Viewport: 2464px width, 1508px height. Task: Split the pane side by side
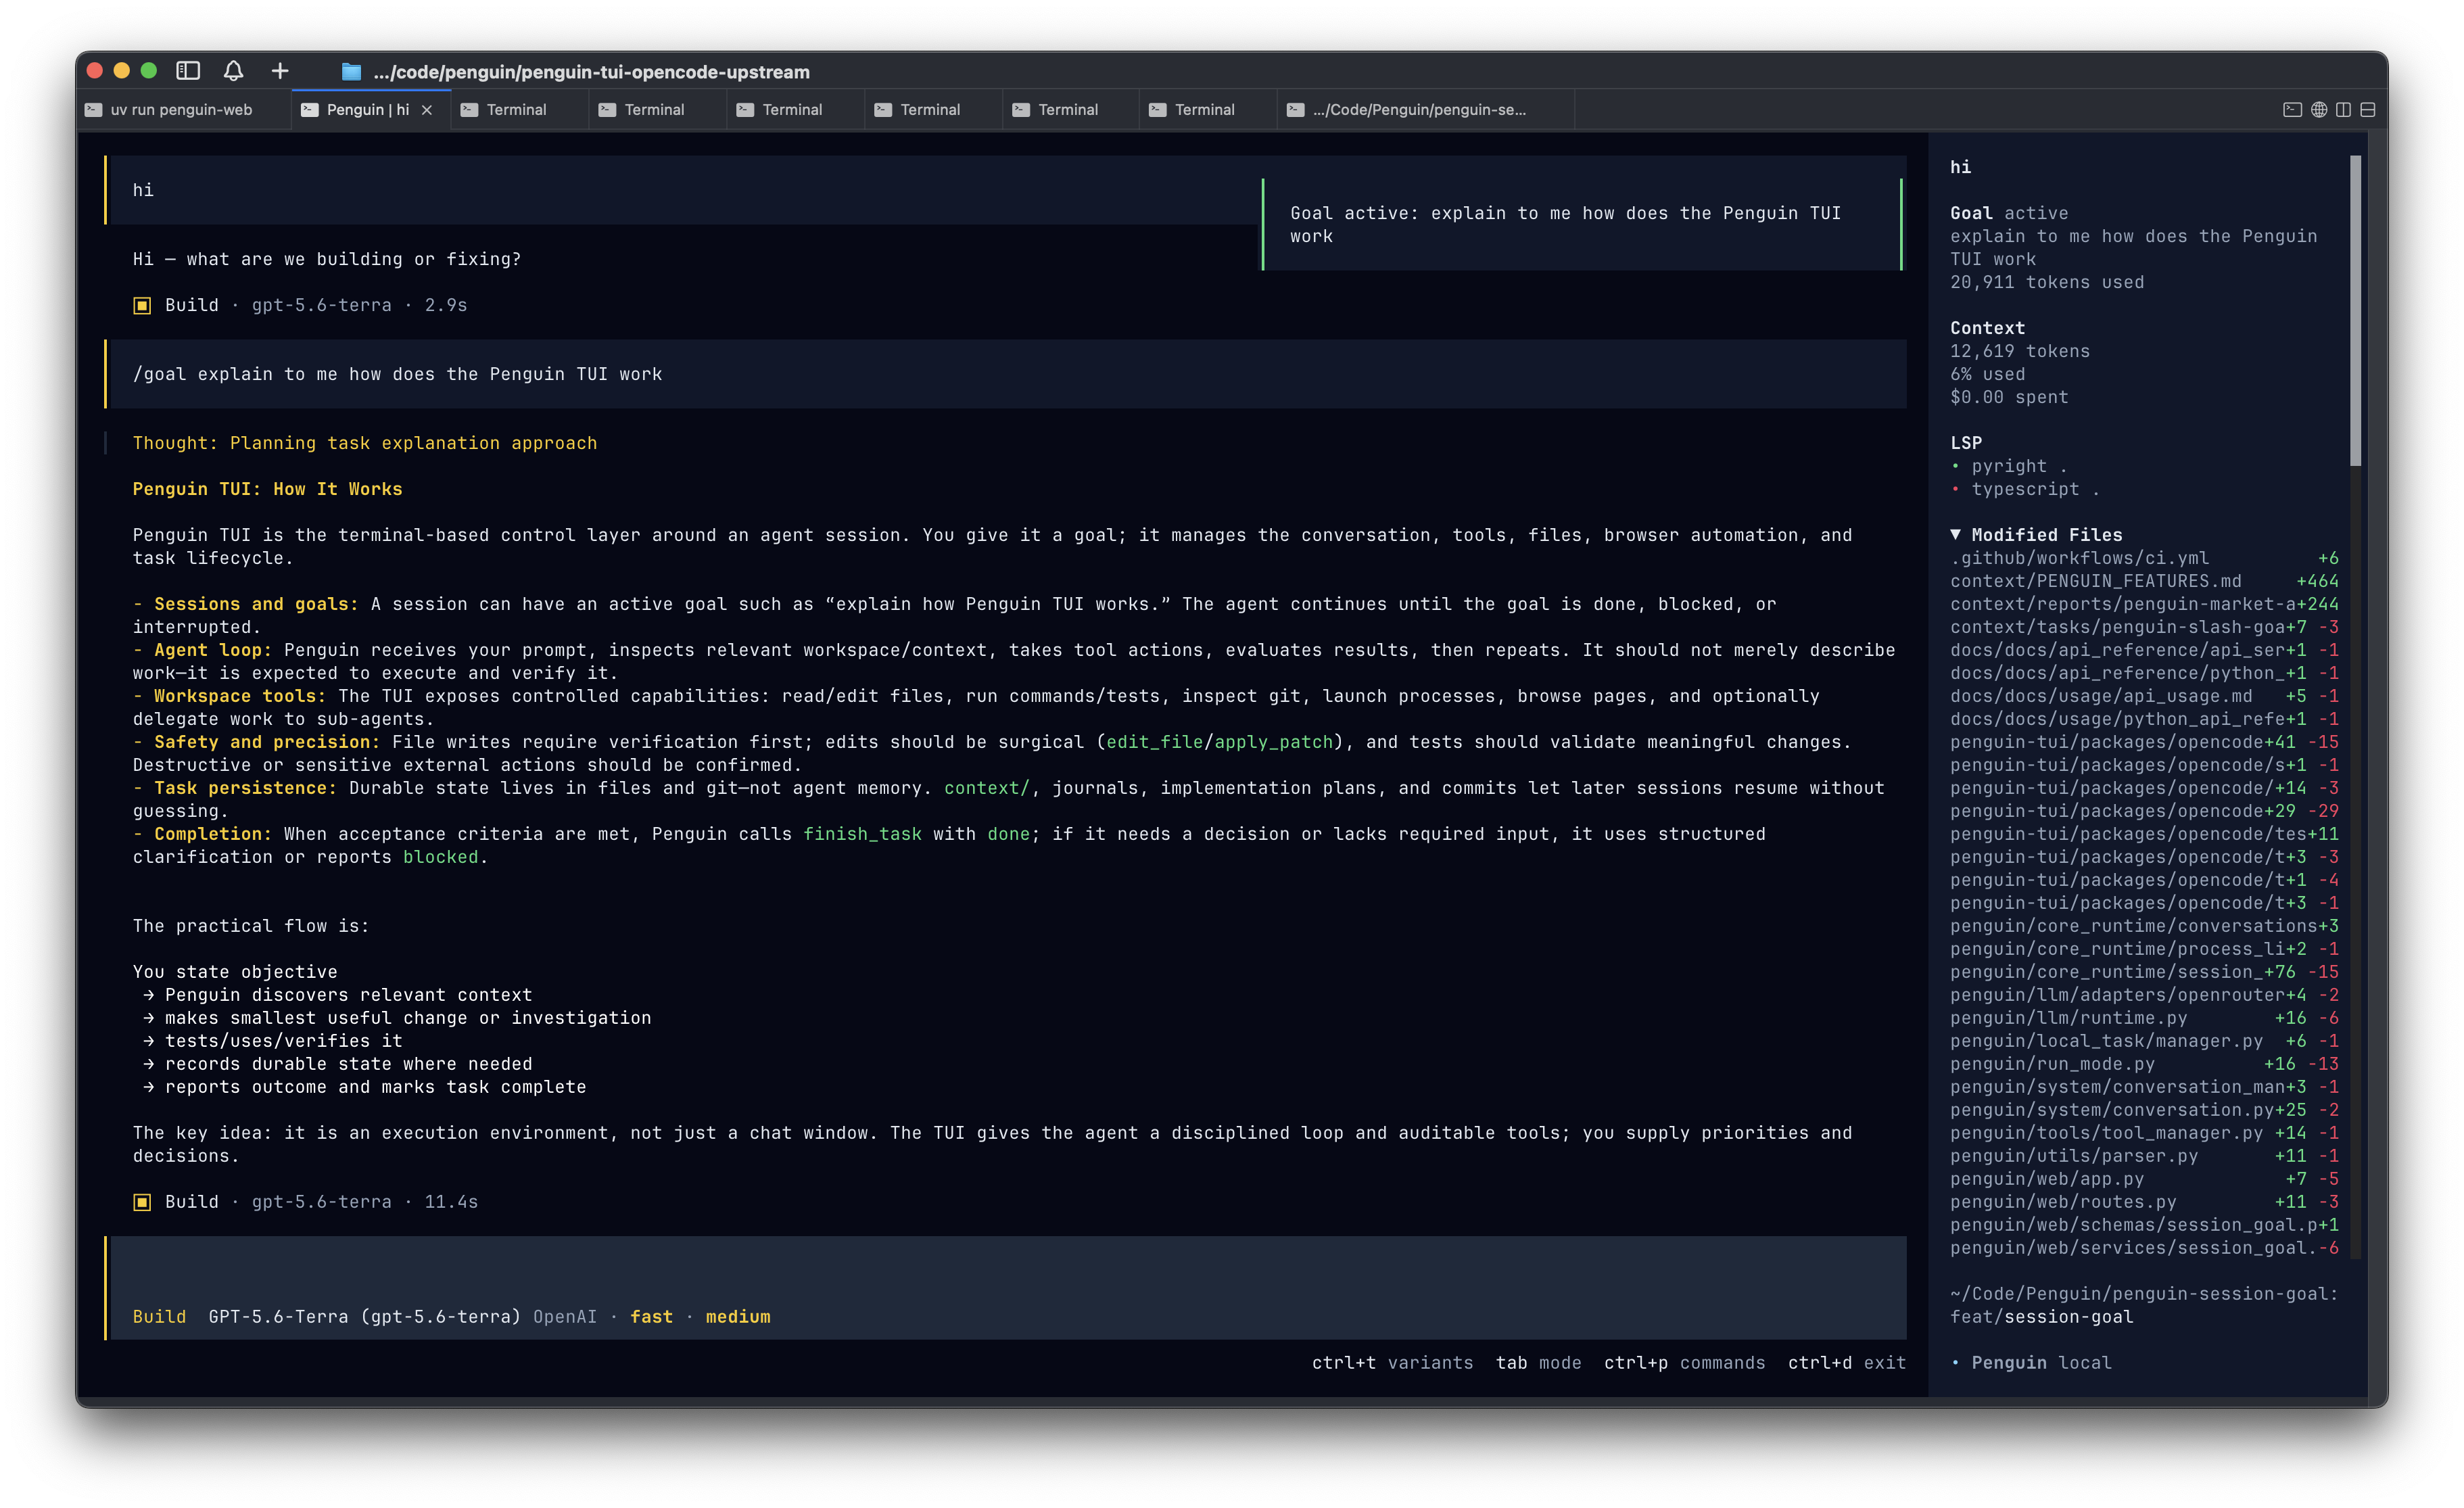[2343, 110]
